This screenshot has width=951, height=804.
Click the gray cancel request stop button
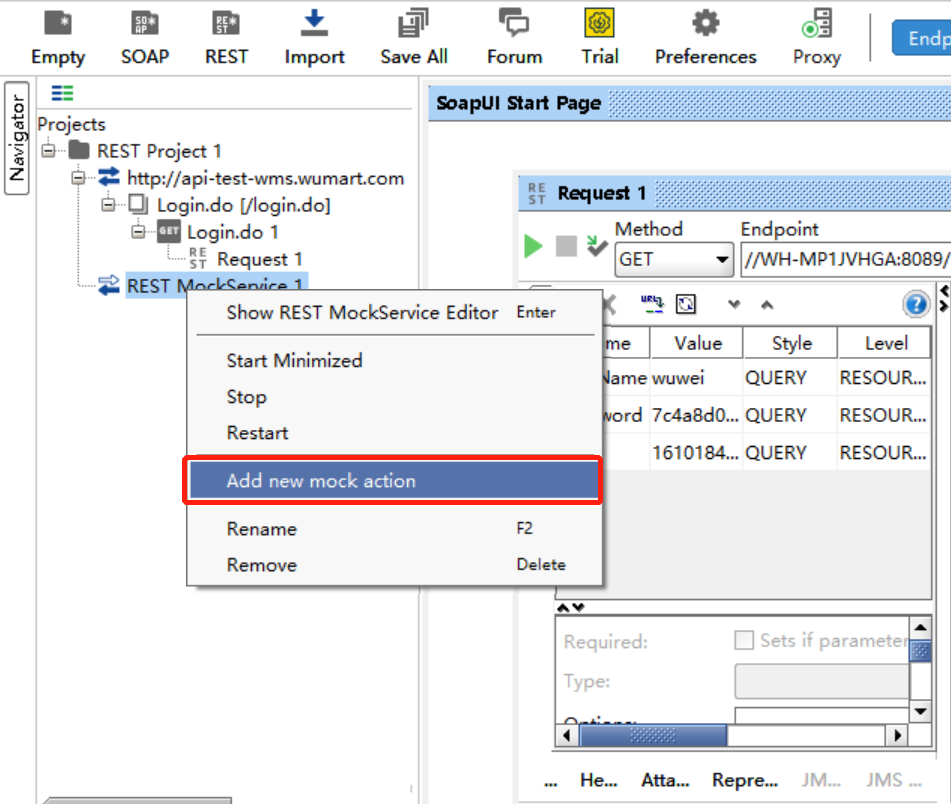(x=566, y=246)
